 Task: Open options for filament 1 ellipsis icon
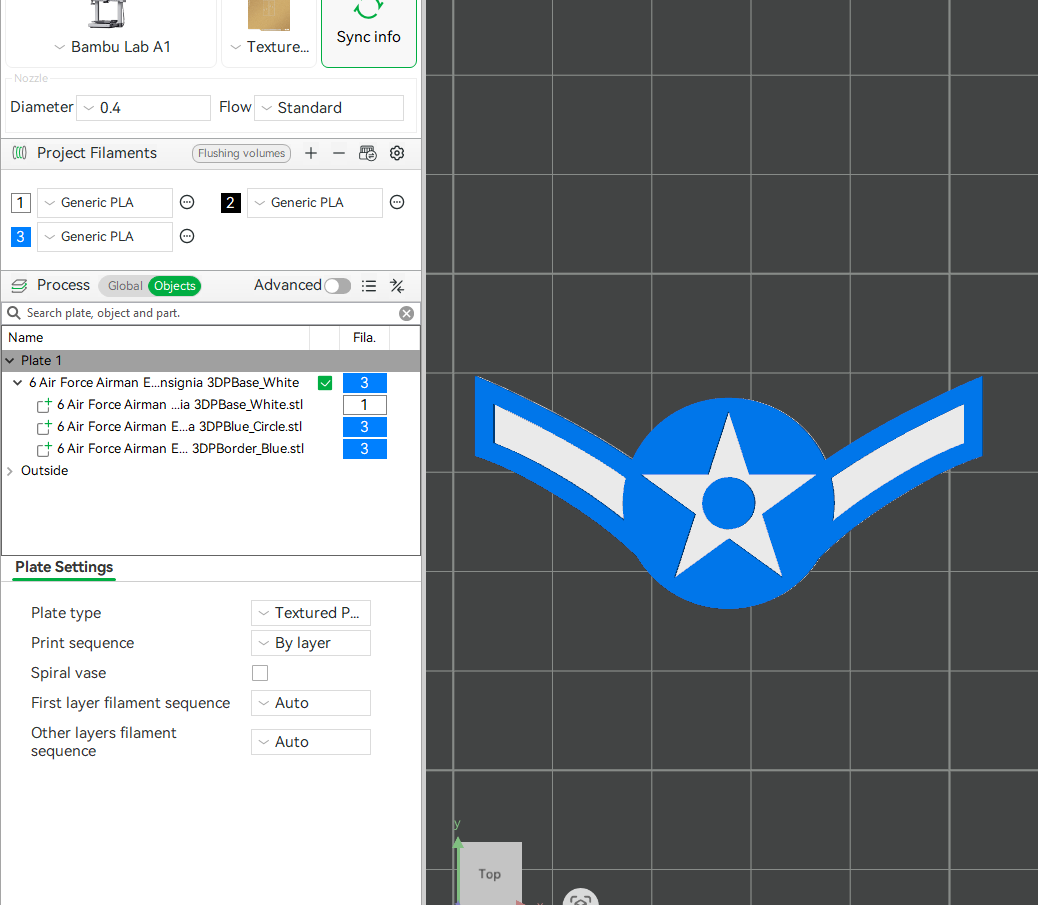tap(187, 202)
